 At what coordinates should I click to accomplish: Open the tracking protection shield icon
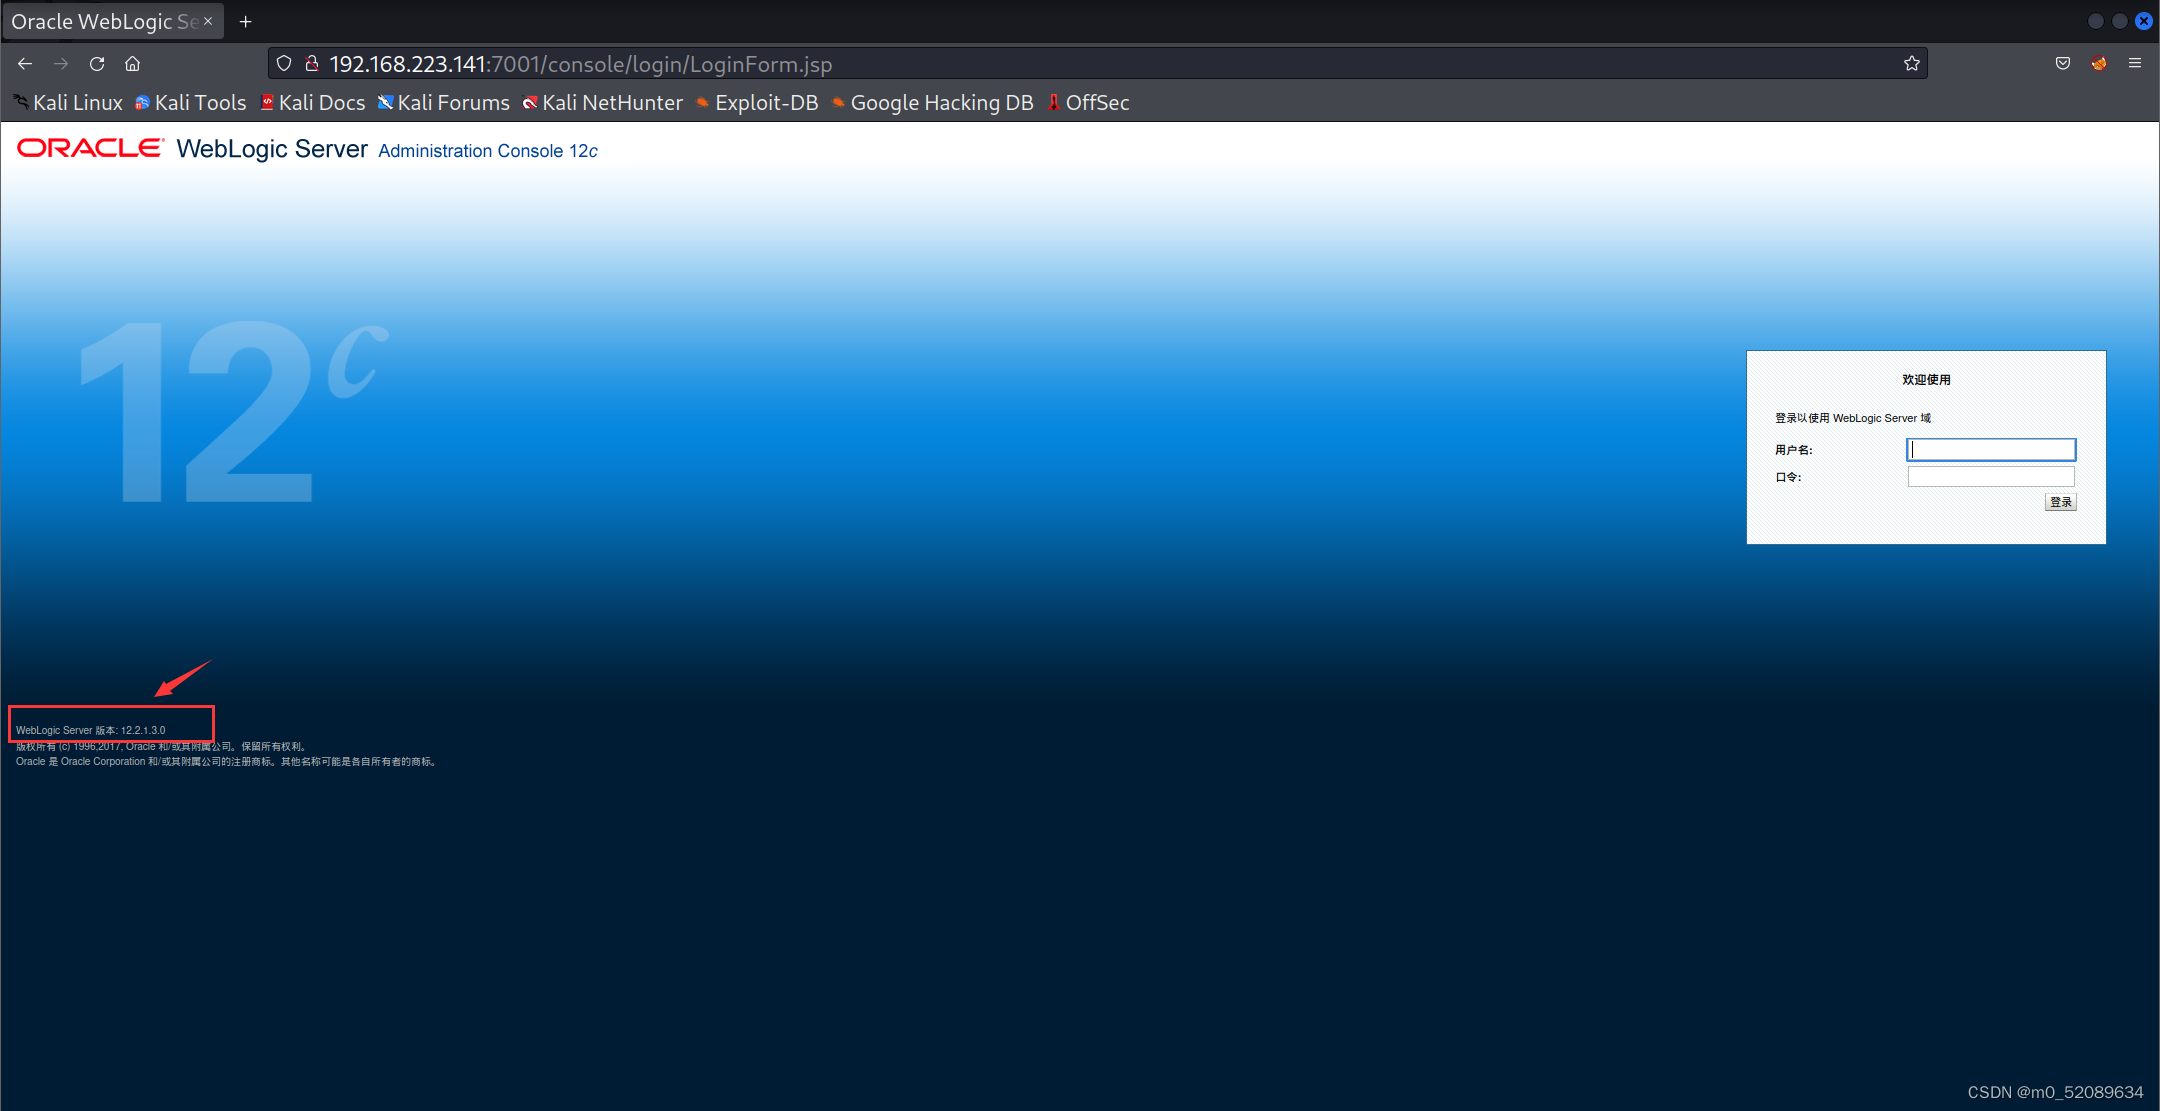point(284,64)
